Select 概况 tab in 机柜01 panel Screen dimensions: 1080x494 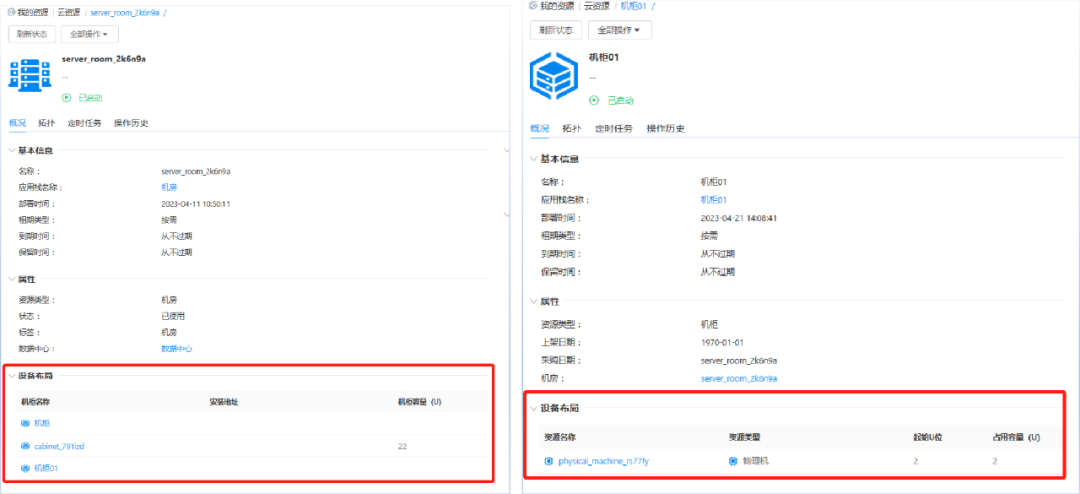[x=540, y=129]
